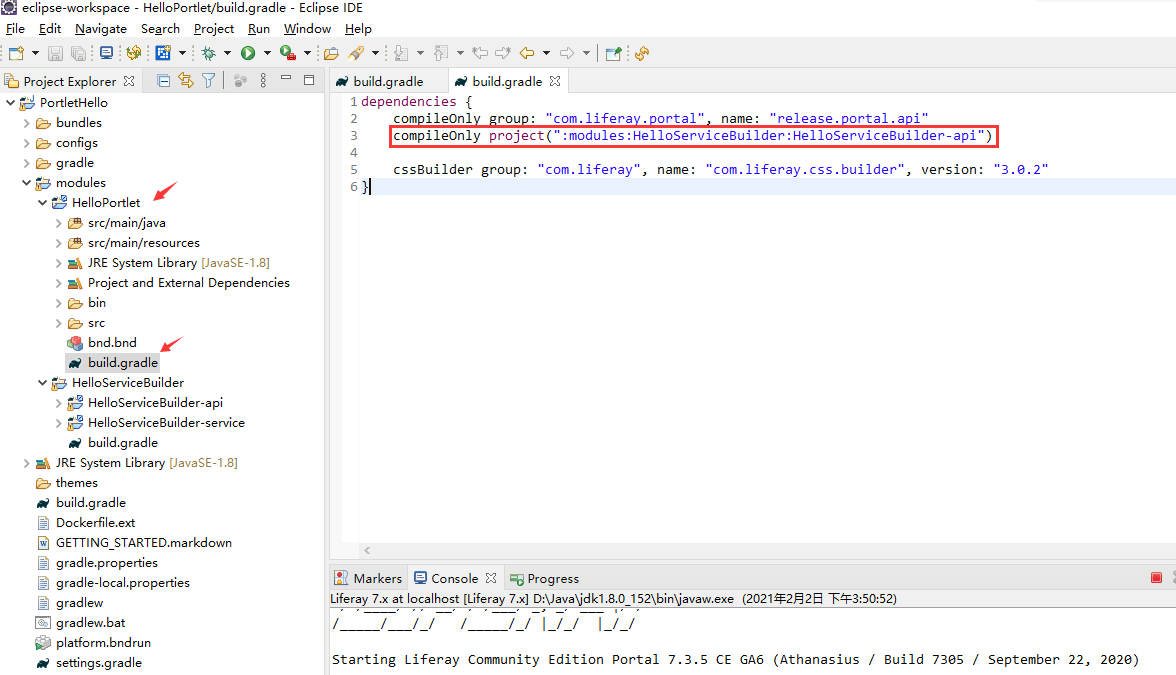1176x675 pixels.
Task: Maximize the Project Explorer panel
Action: tap(309, 80)
